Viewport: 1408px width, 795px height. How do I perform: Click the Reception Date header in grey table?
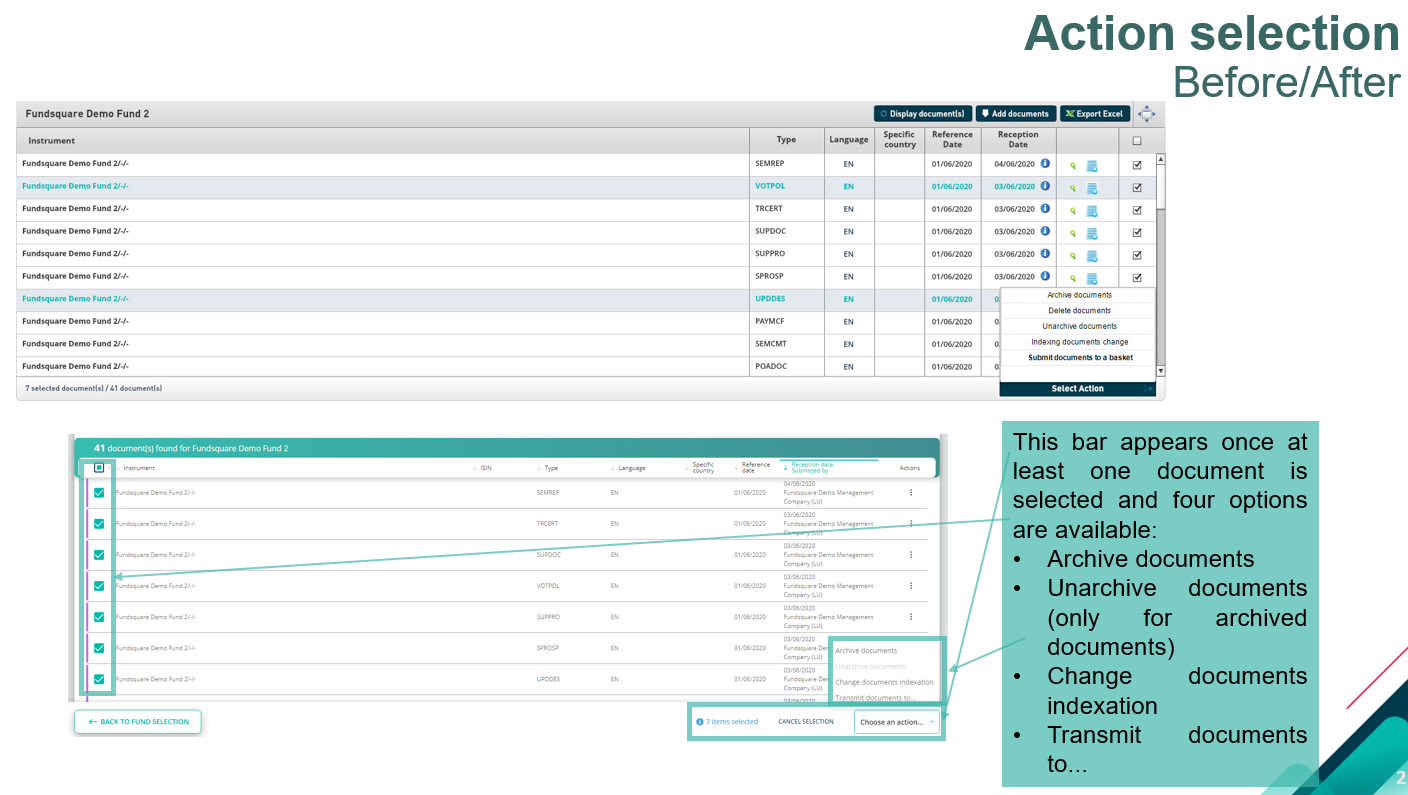(x=1018, y=140)
